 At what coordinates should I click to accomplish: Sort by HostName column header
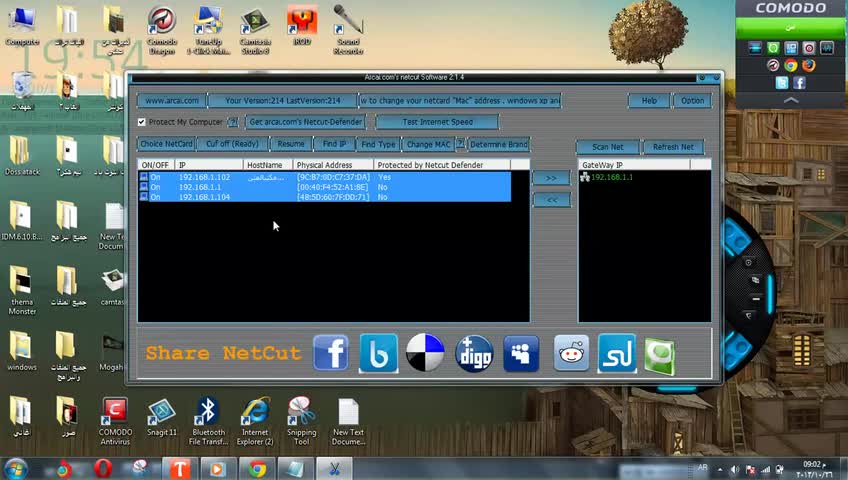tap(268, 165)
